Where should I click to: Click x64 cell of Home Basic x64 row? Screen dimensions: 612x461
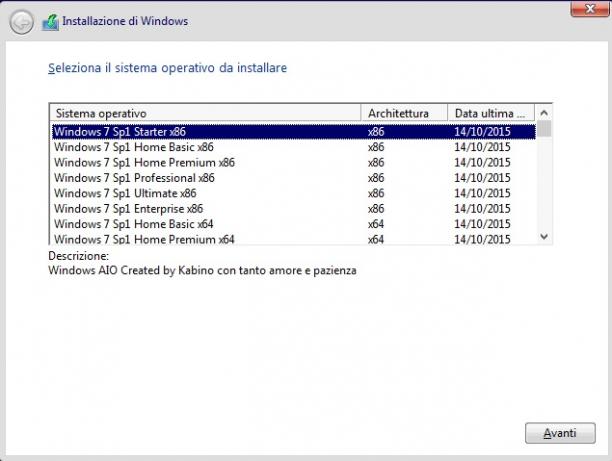click(376, 224)
